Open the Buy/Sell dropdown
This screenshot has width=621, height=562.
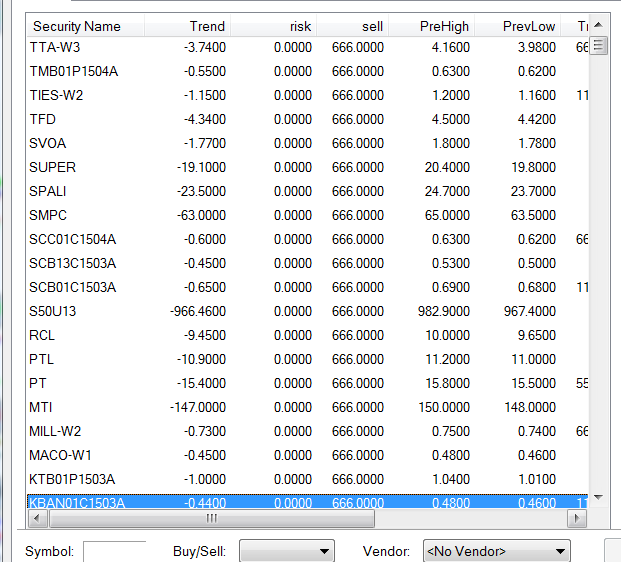coord(287,551)
